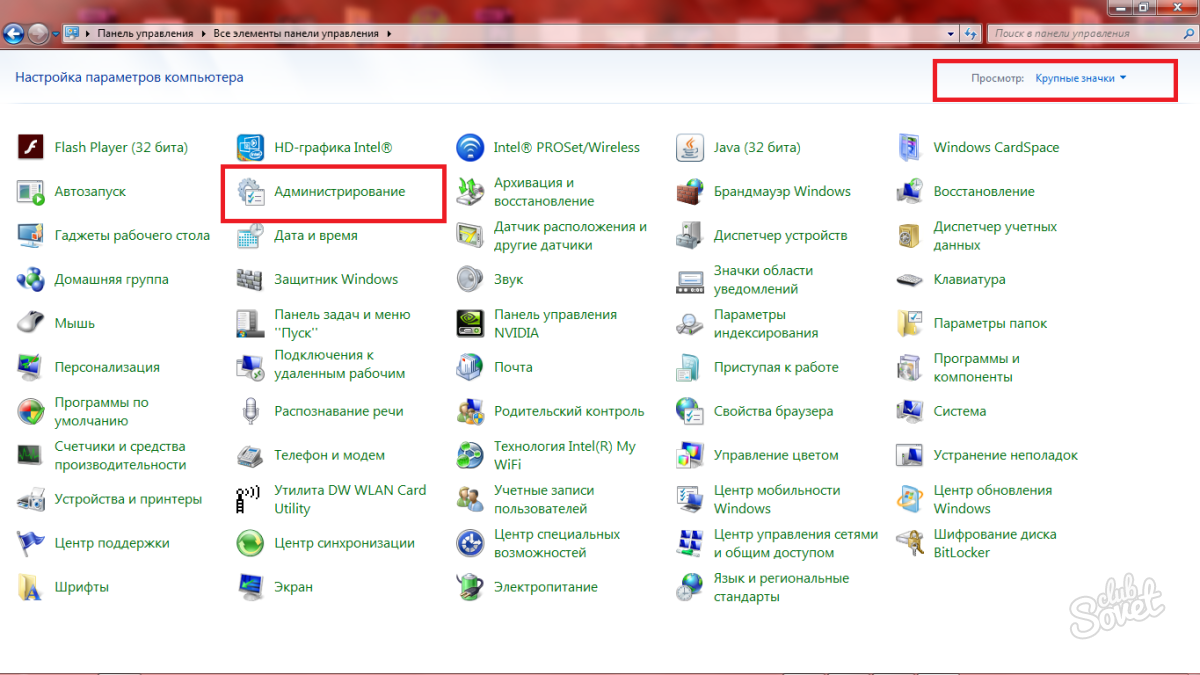Viewport: 1200px width, 675px height.
Task: Click the Администрирование gear icon
Action: [x=249, y=191]
